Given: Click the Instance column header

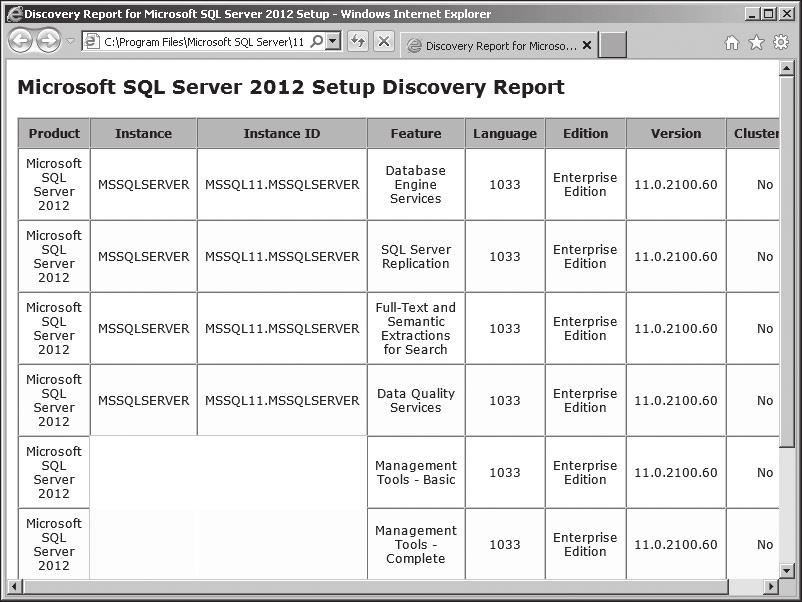Looking at the screenshot, I should (x=144, y=133).
